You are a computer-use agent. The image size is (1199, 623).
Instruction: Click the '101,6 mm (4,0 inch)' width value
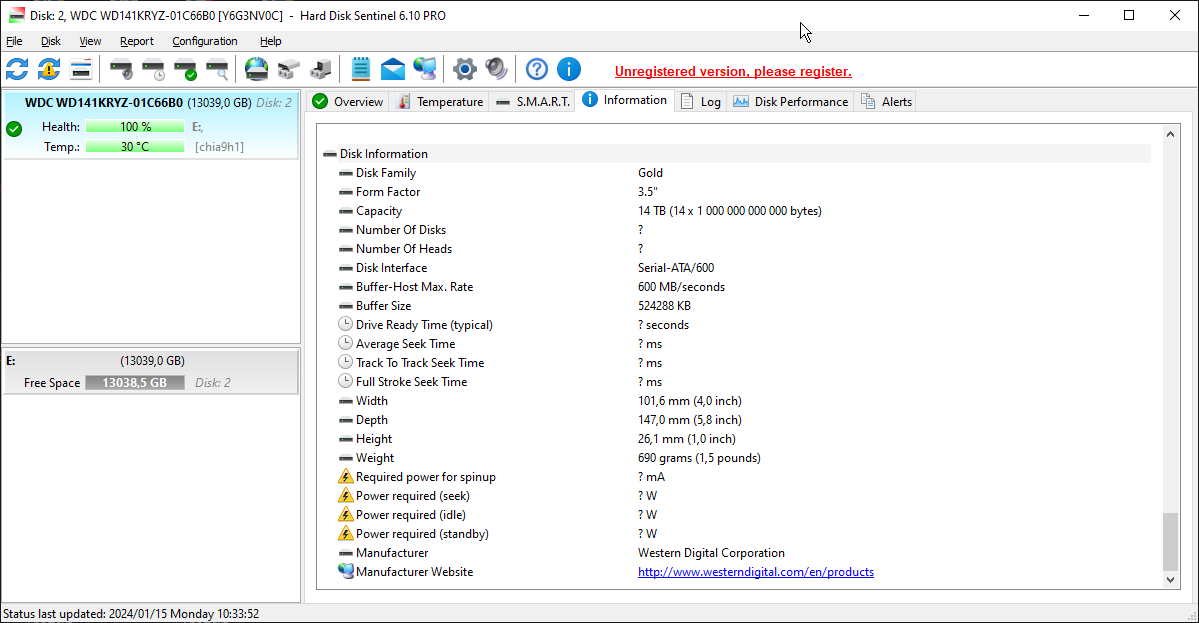pos(690,401)
